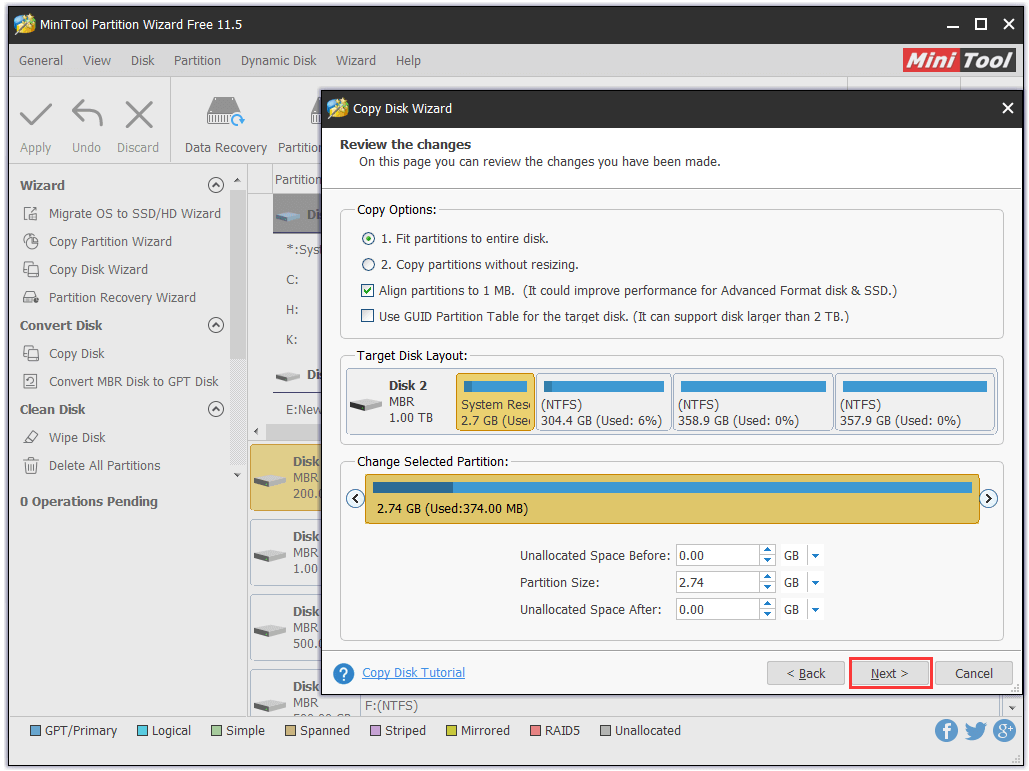
Task: Open unit dropdown for Unallocated Space After
Action: point(815,610)
